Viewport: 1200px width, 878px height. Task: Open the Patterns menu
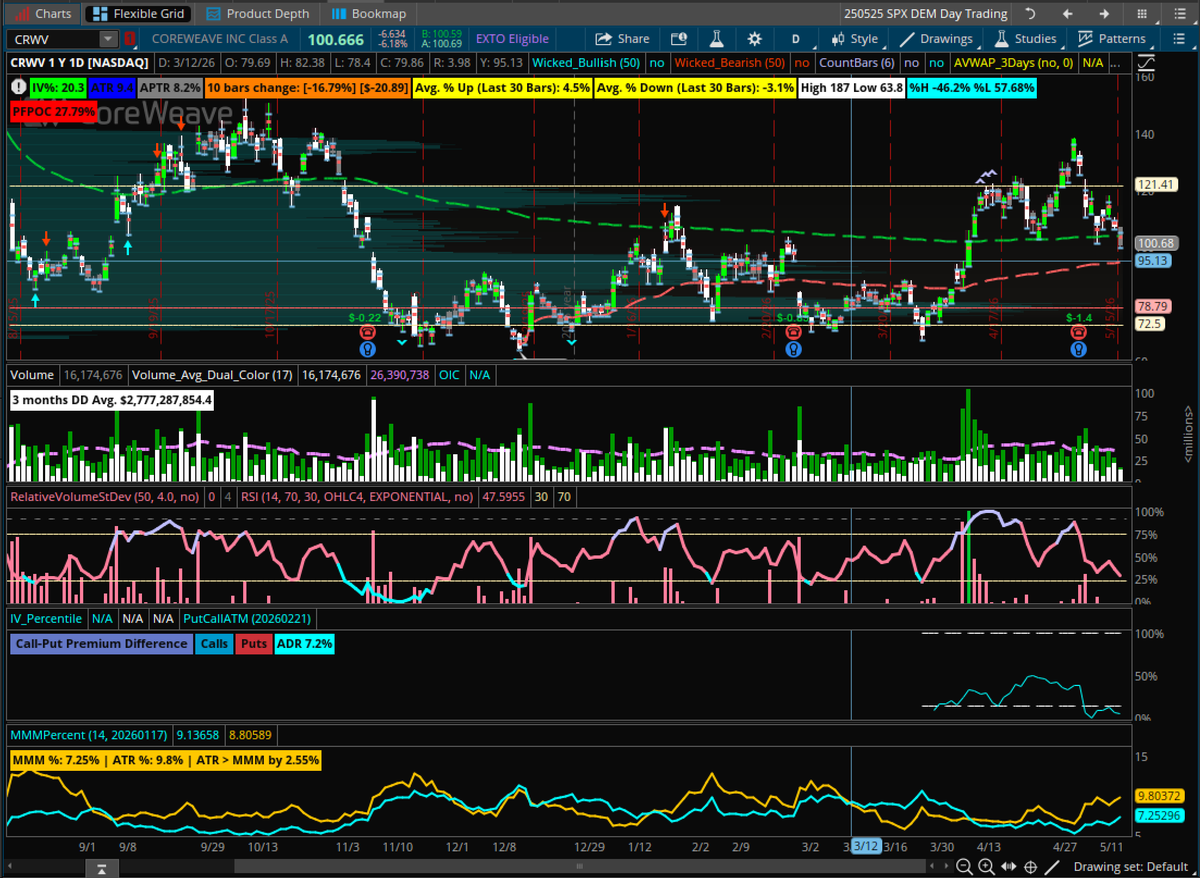coord(1111,39)
